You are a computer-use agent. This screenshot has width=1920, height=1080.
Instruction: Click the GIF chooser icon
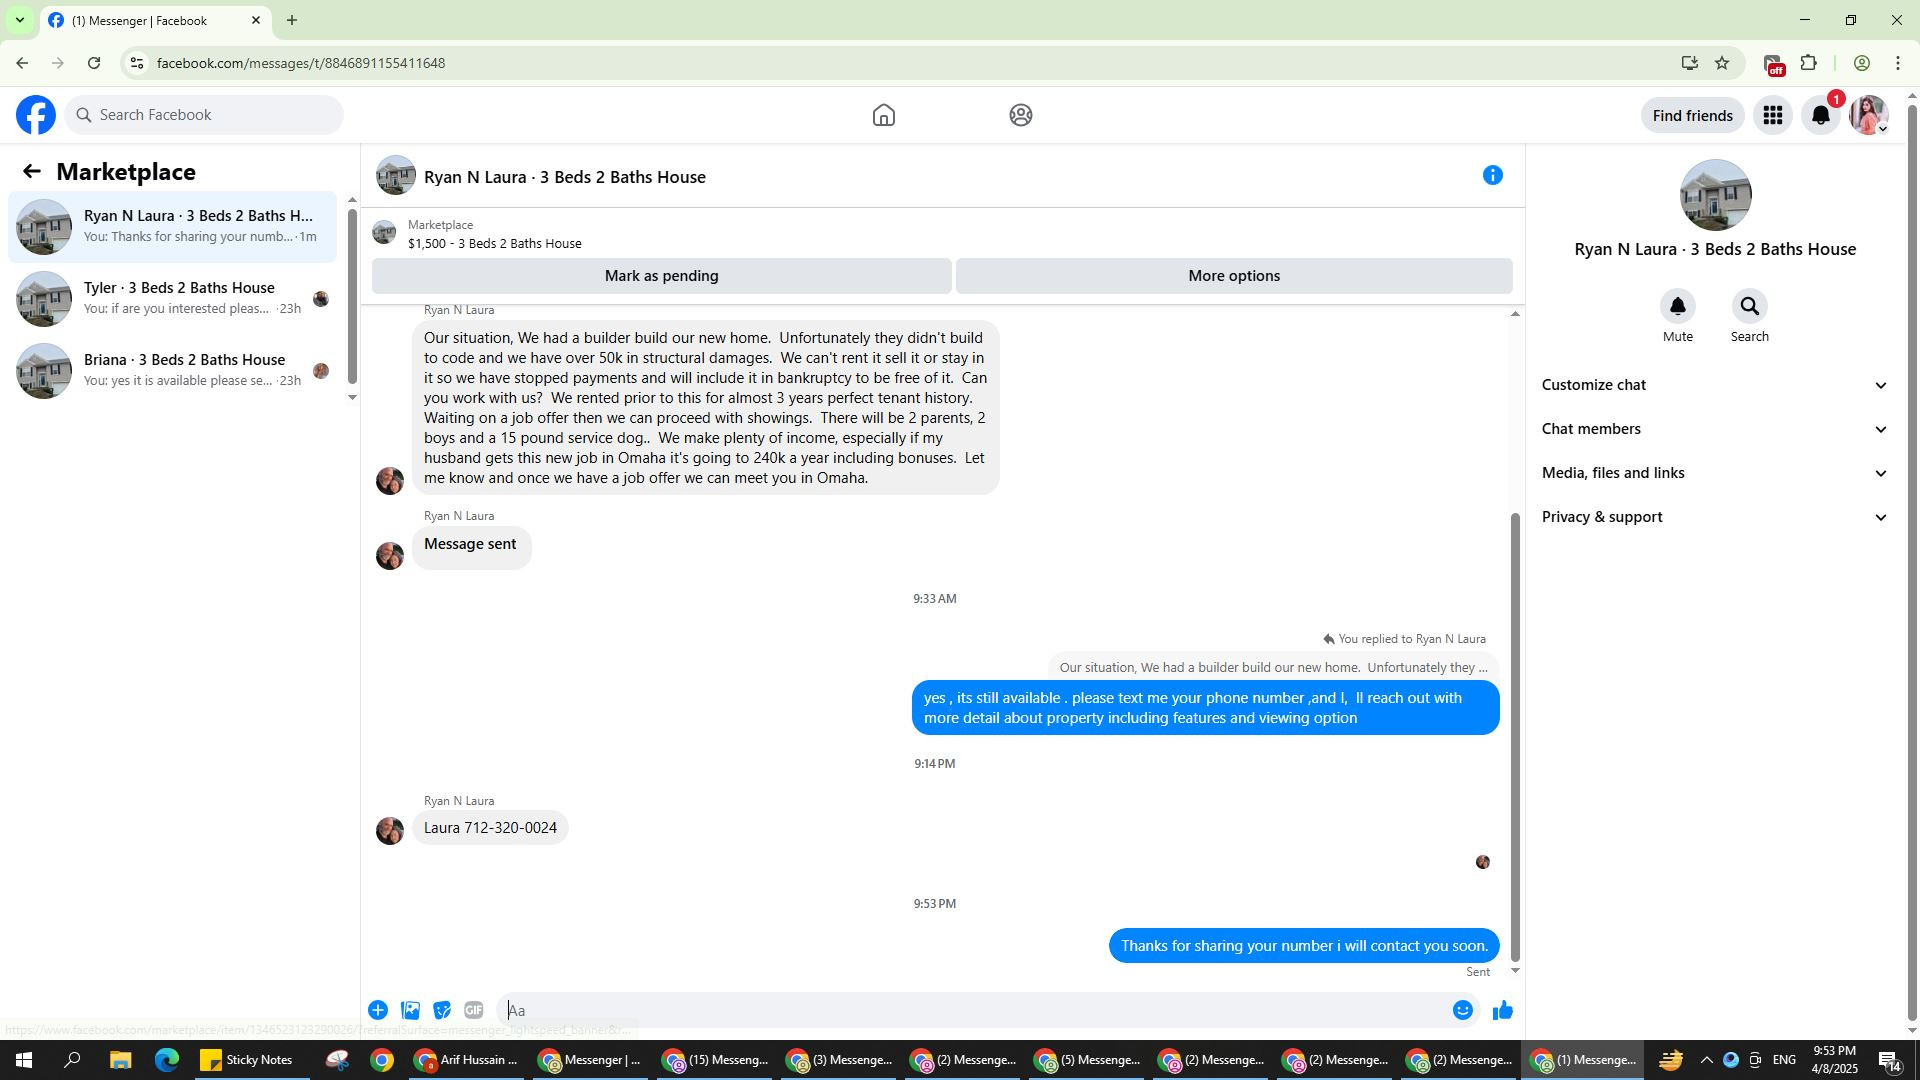pyautogui.click(x=474, y=1010)
